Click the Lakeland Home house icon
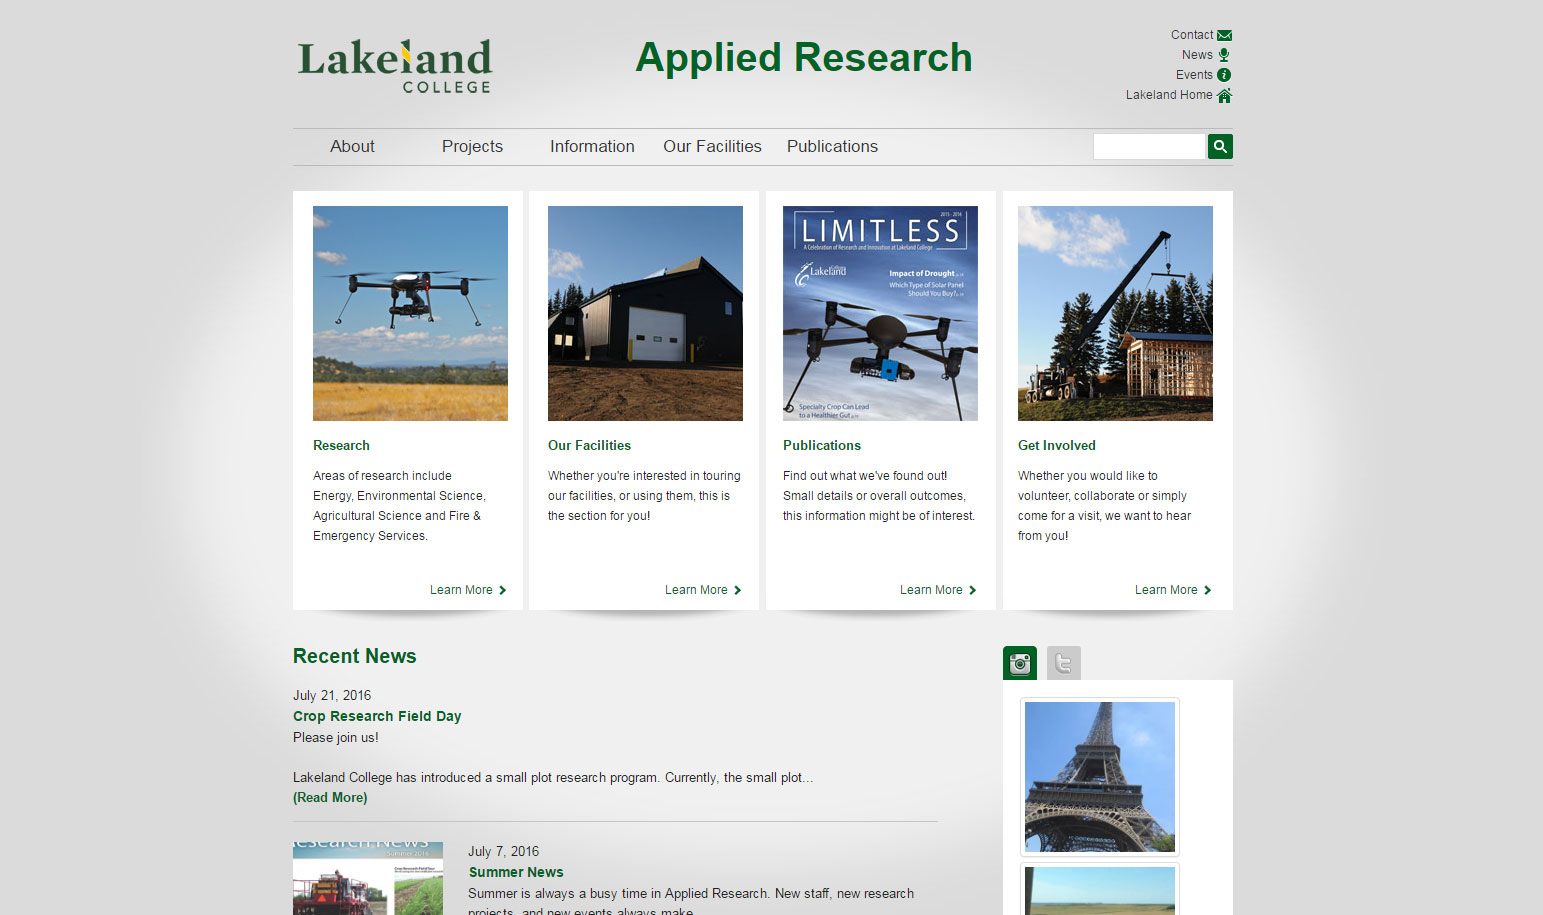This screenshot has height=915, width=1543. click(1224, 94)
